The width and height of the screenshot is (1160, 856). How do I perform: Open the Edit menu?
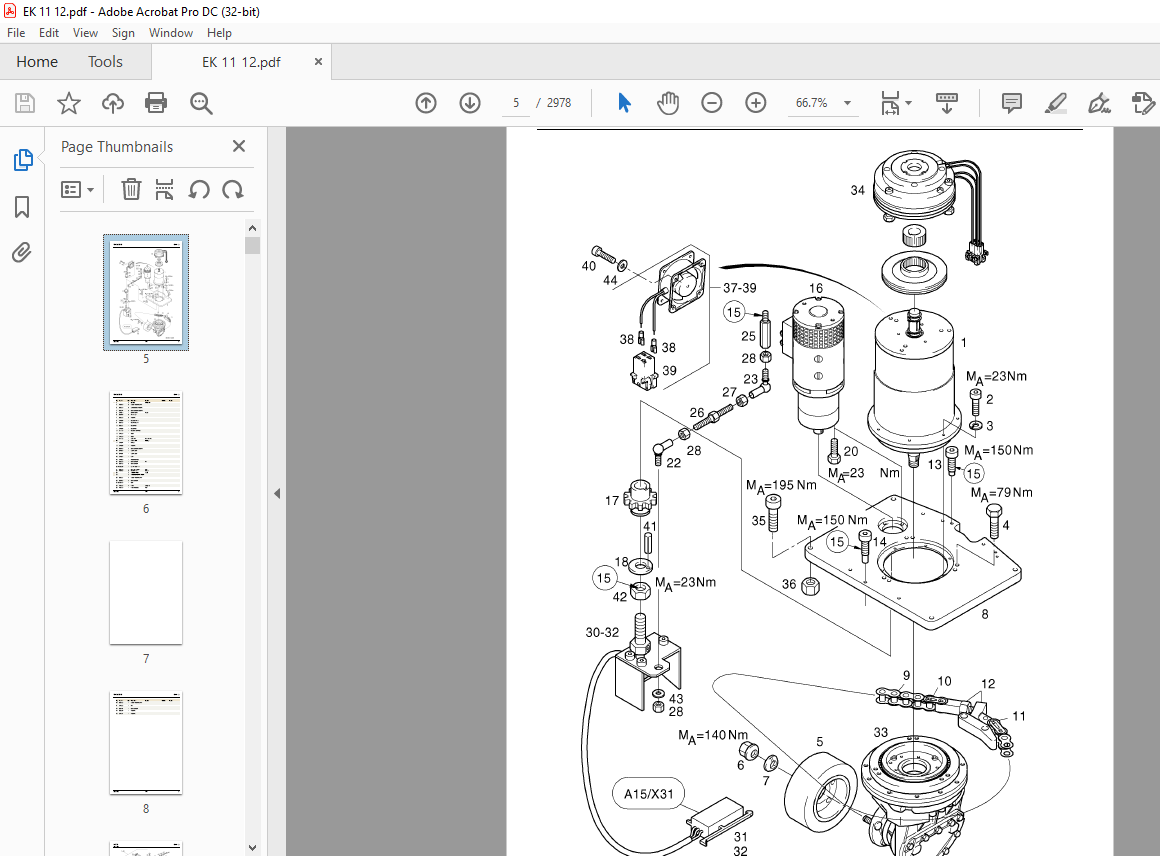pos(49,33)
